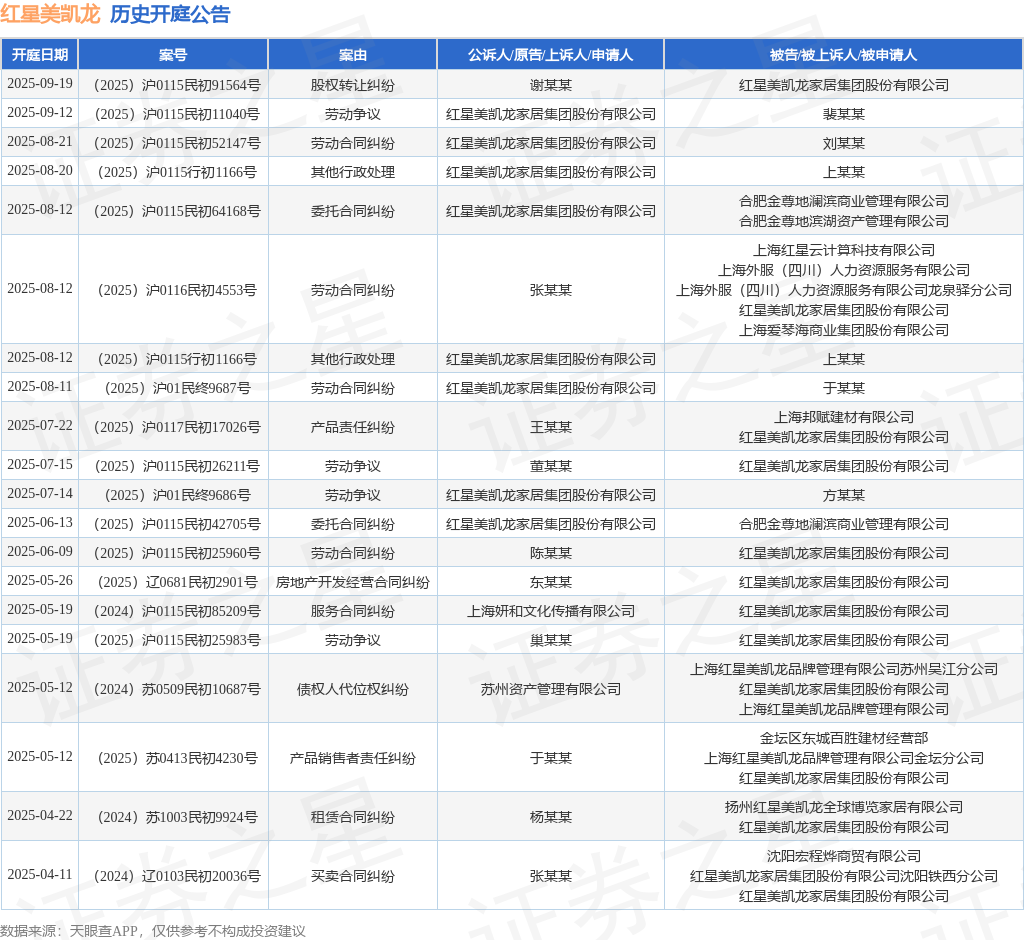Click defendant 方某某

tap(844, 495)
